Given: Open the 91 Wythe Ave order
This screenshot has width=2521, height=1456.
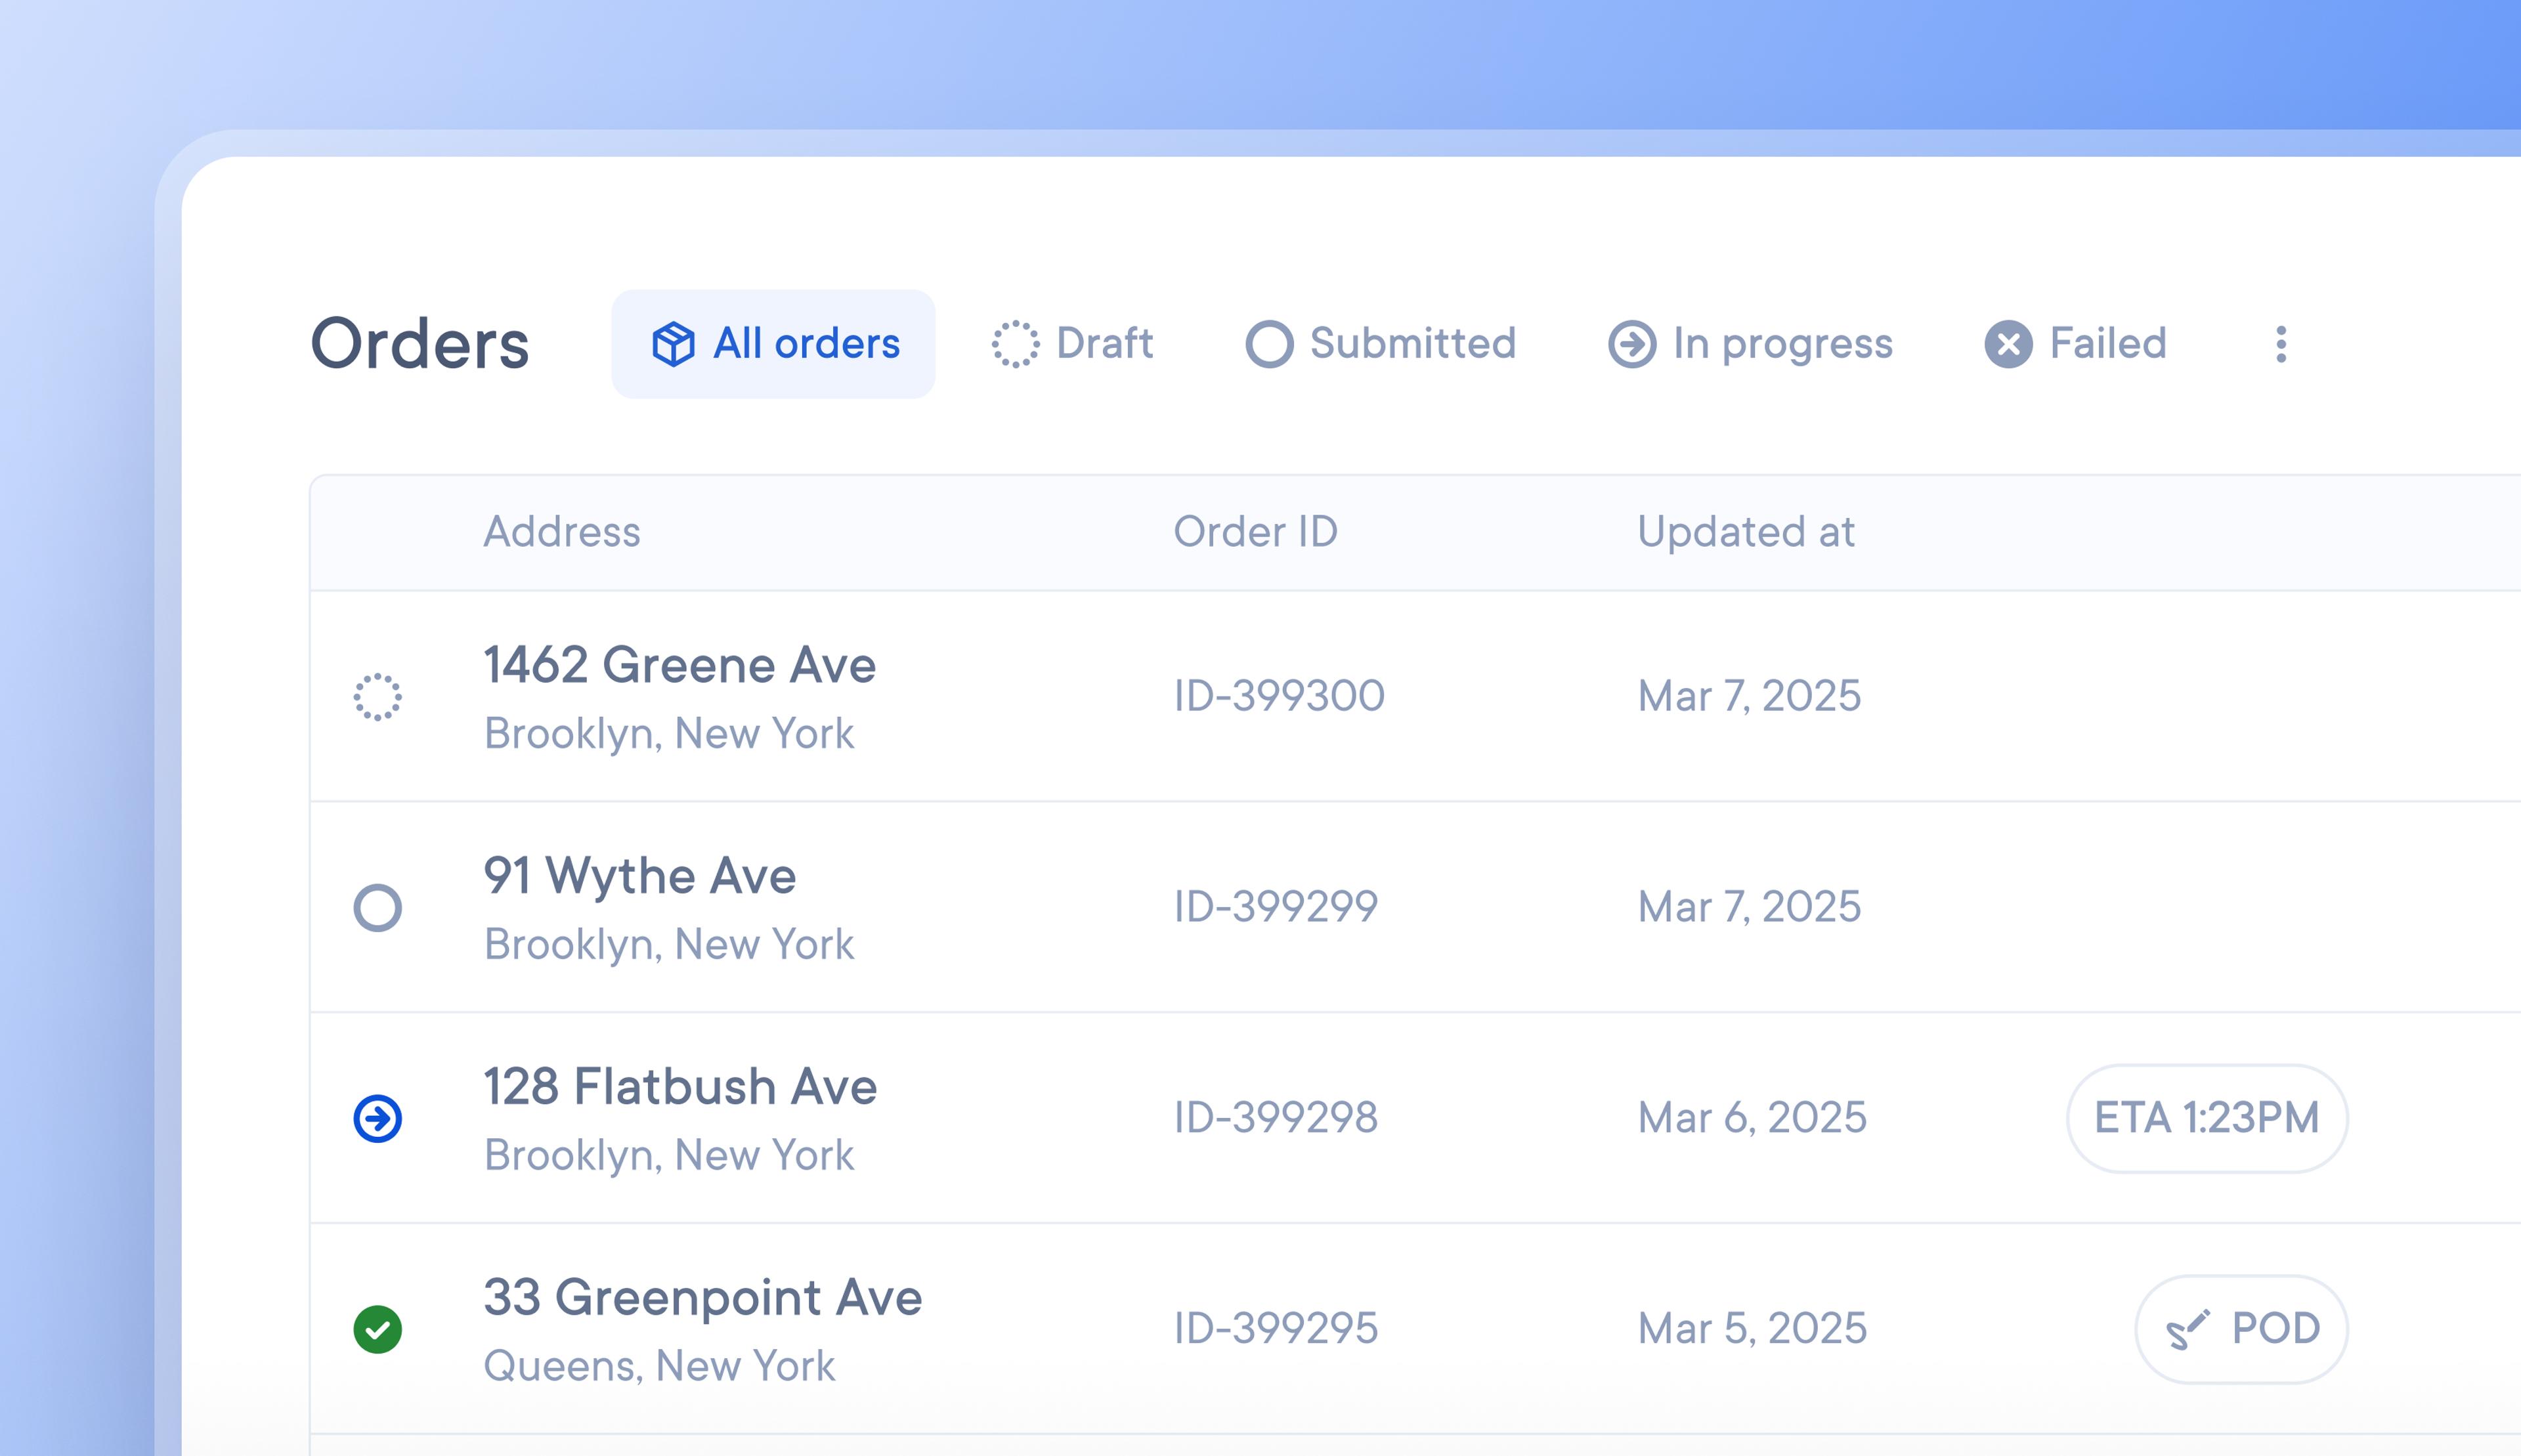Looking at the screenshot, I should (x=640, y=876).
